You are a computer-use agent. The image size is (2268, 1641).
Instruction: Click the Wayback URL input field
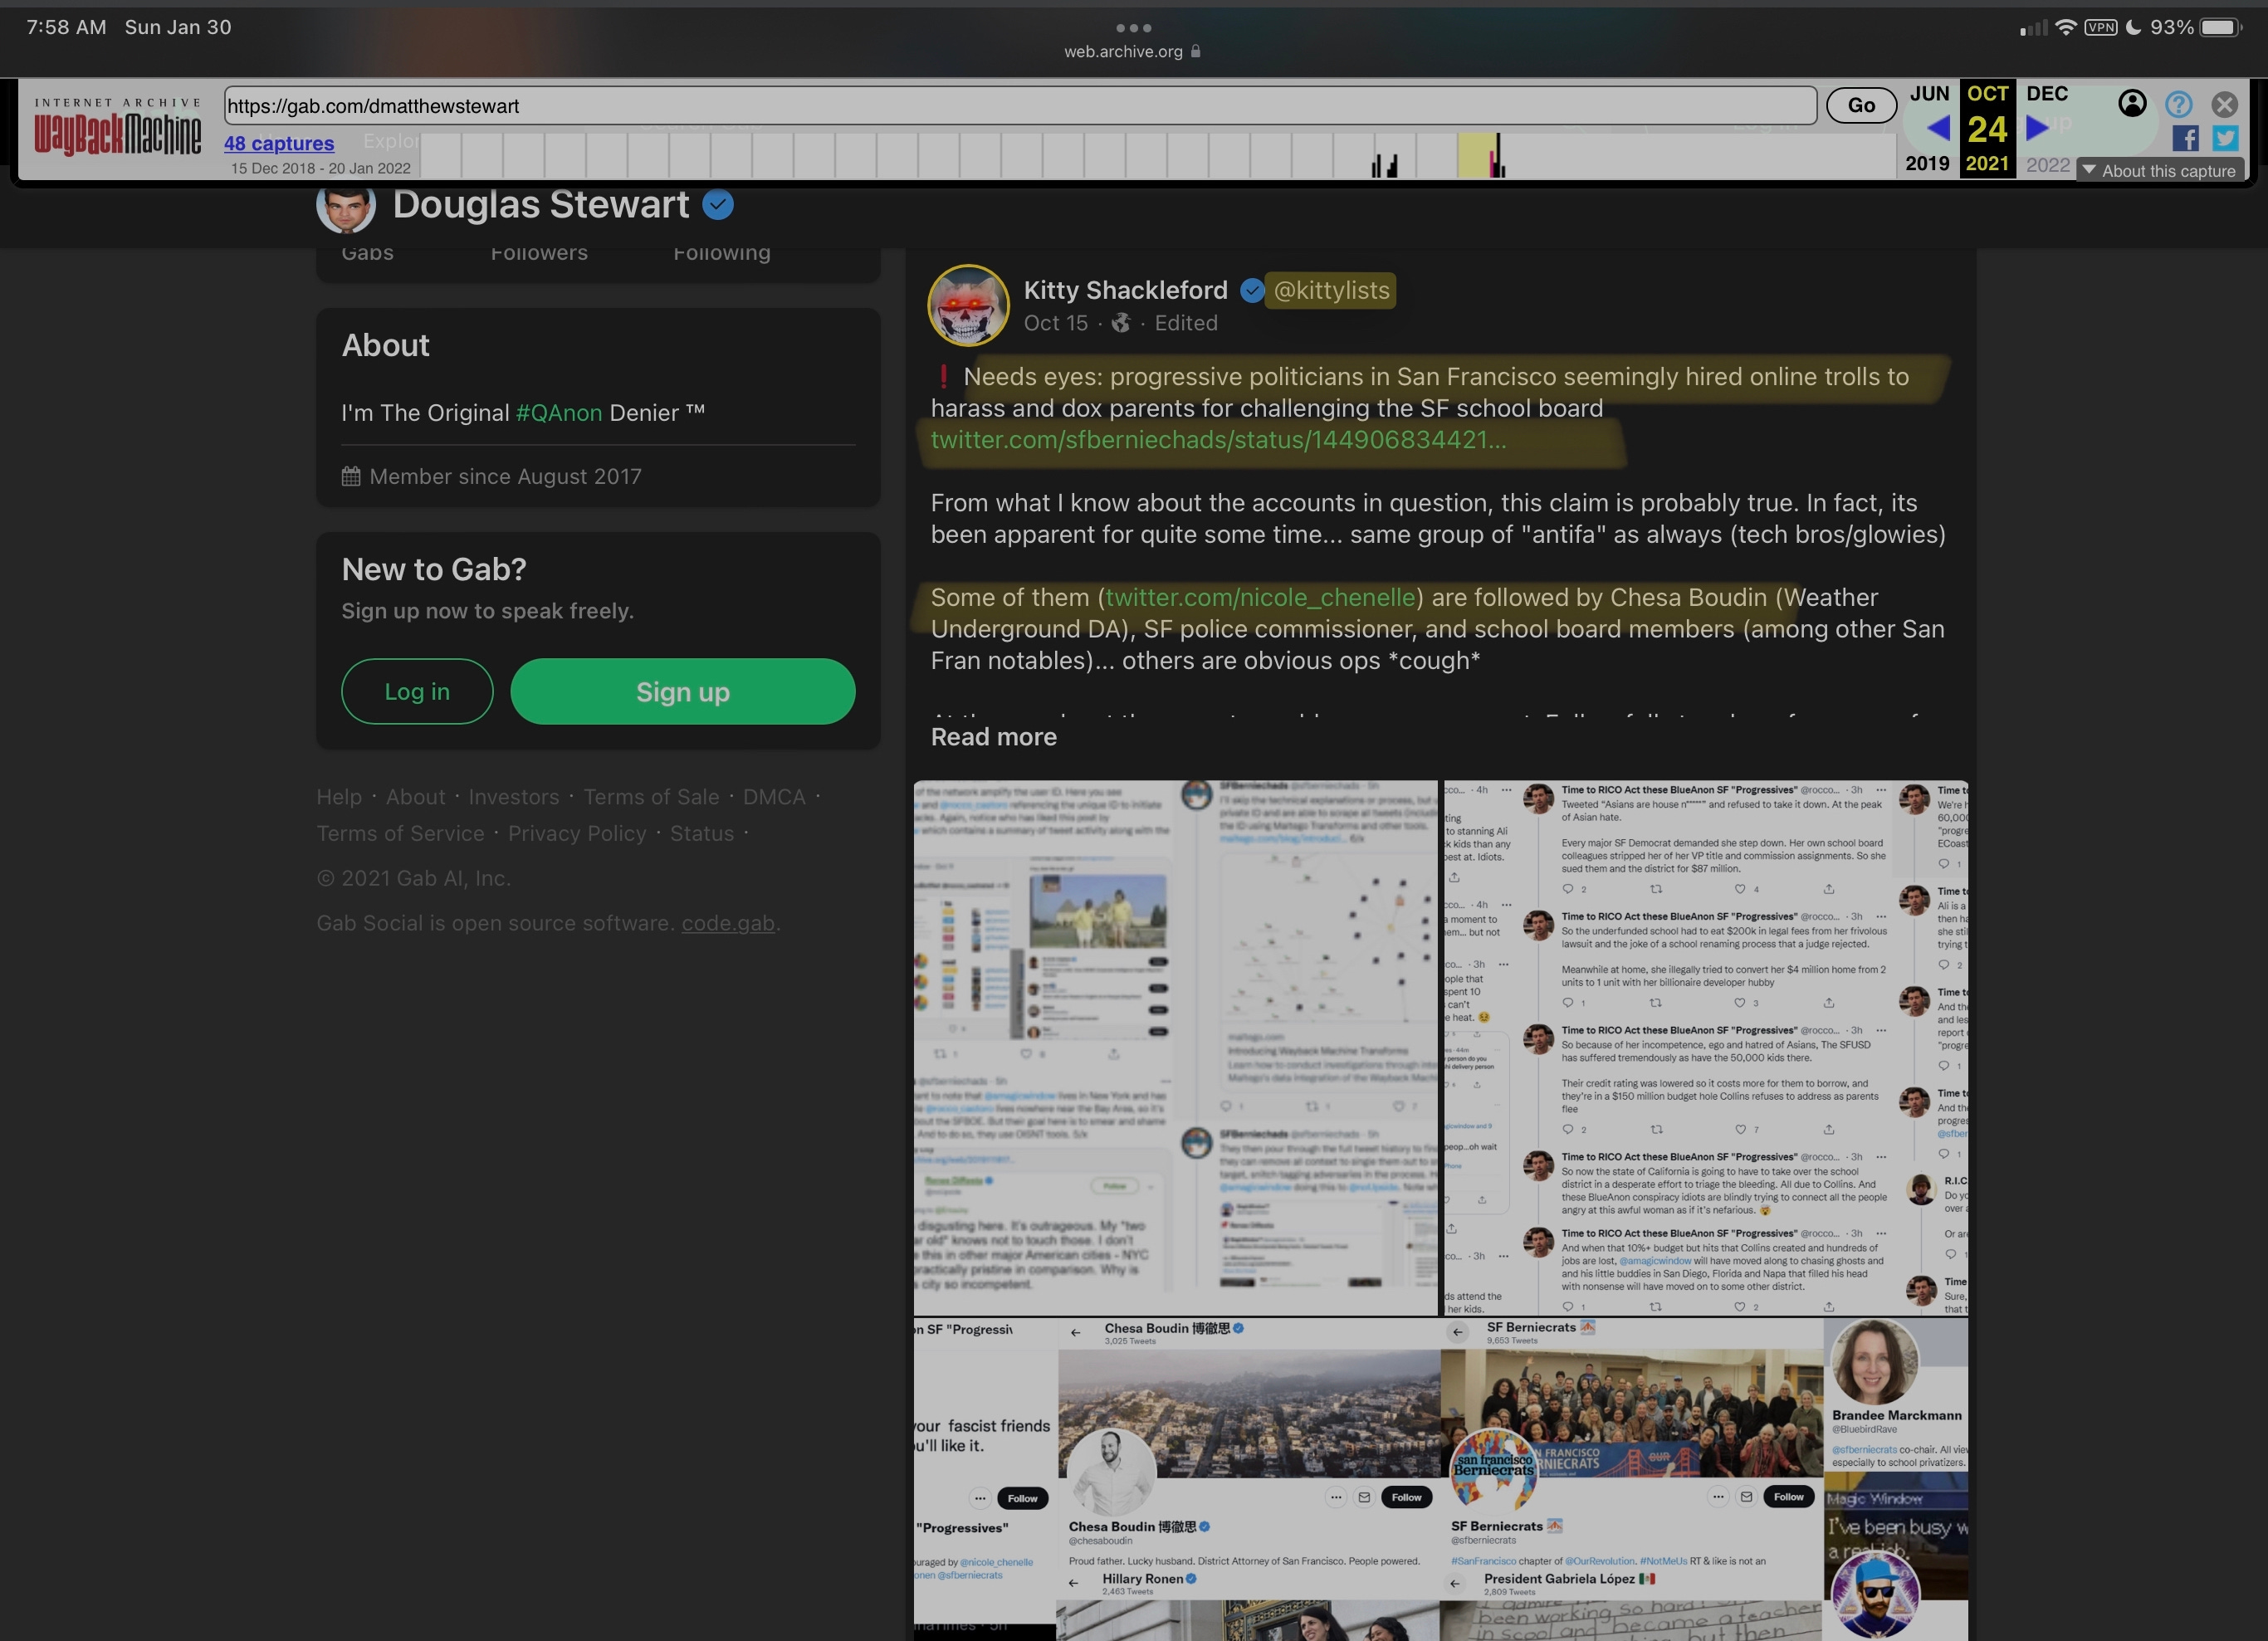click(1020, 106)
